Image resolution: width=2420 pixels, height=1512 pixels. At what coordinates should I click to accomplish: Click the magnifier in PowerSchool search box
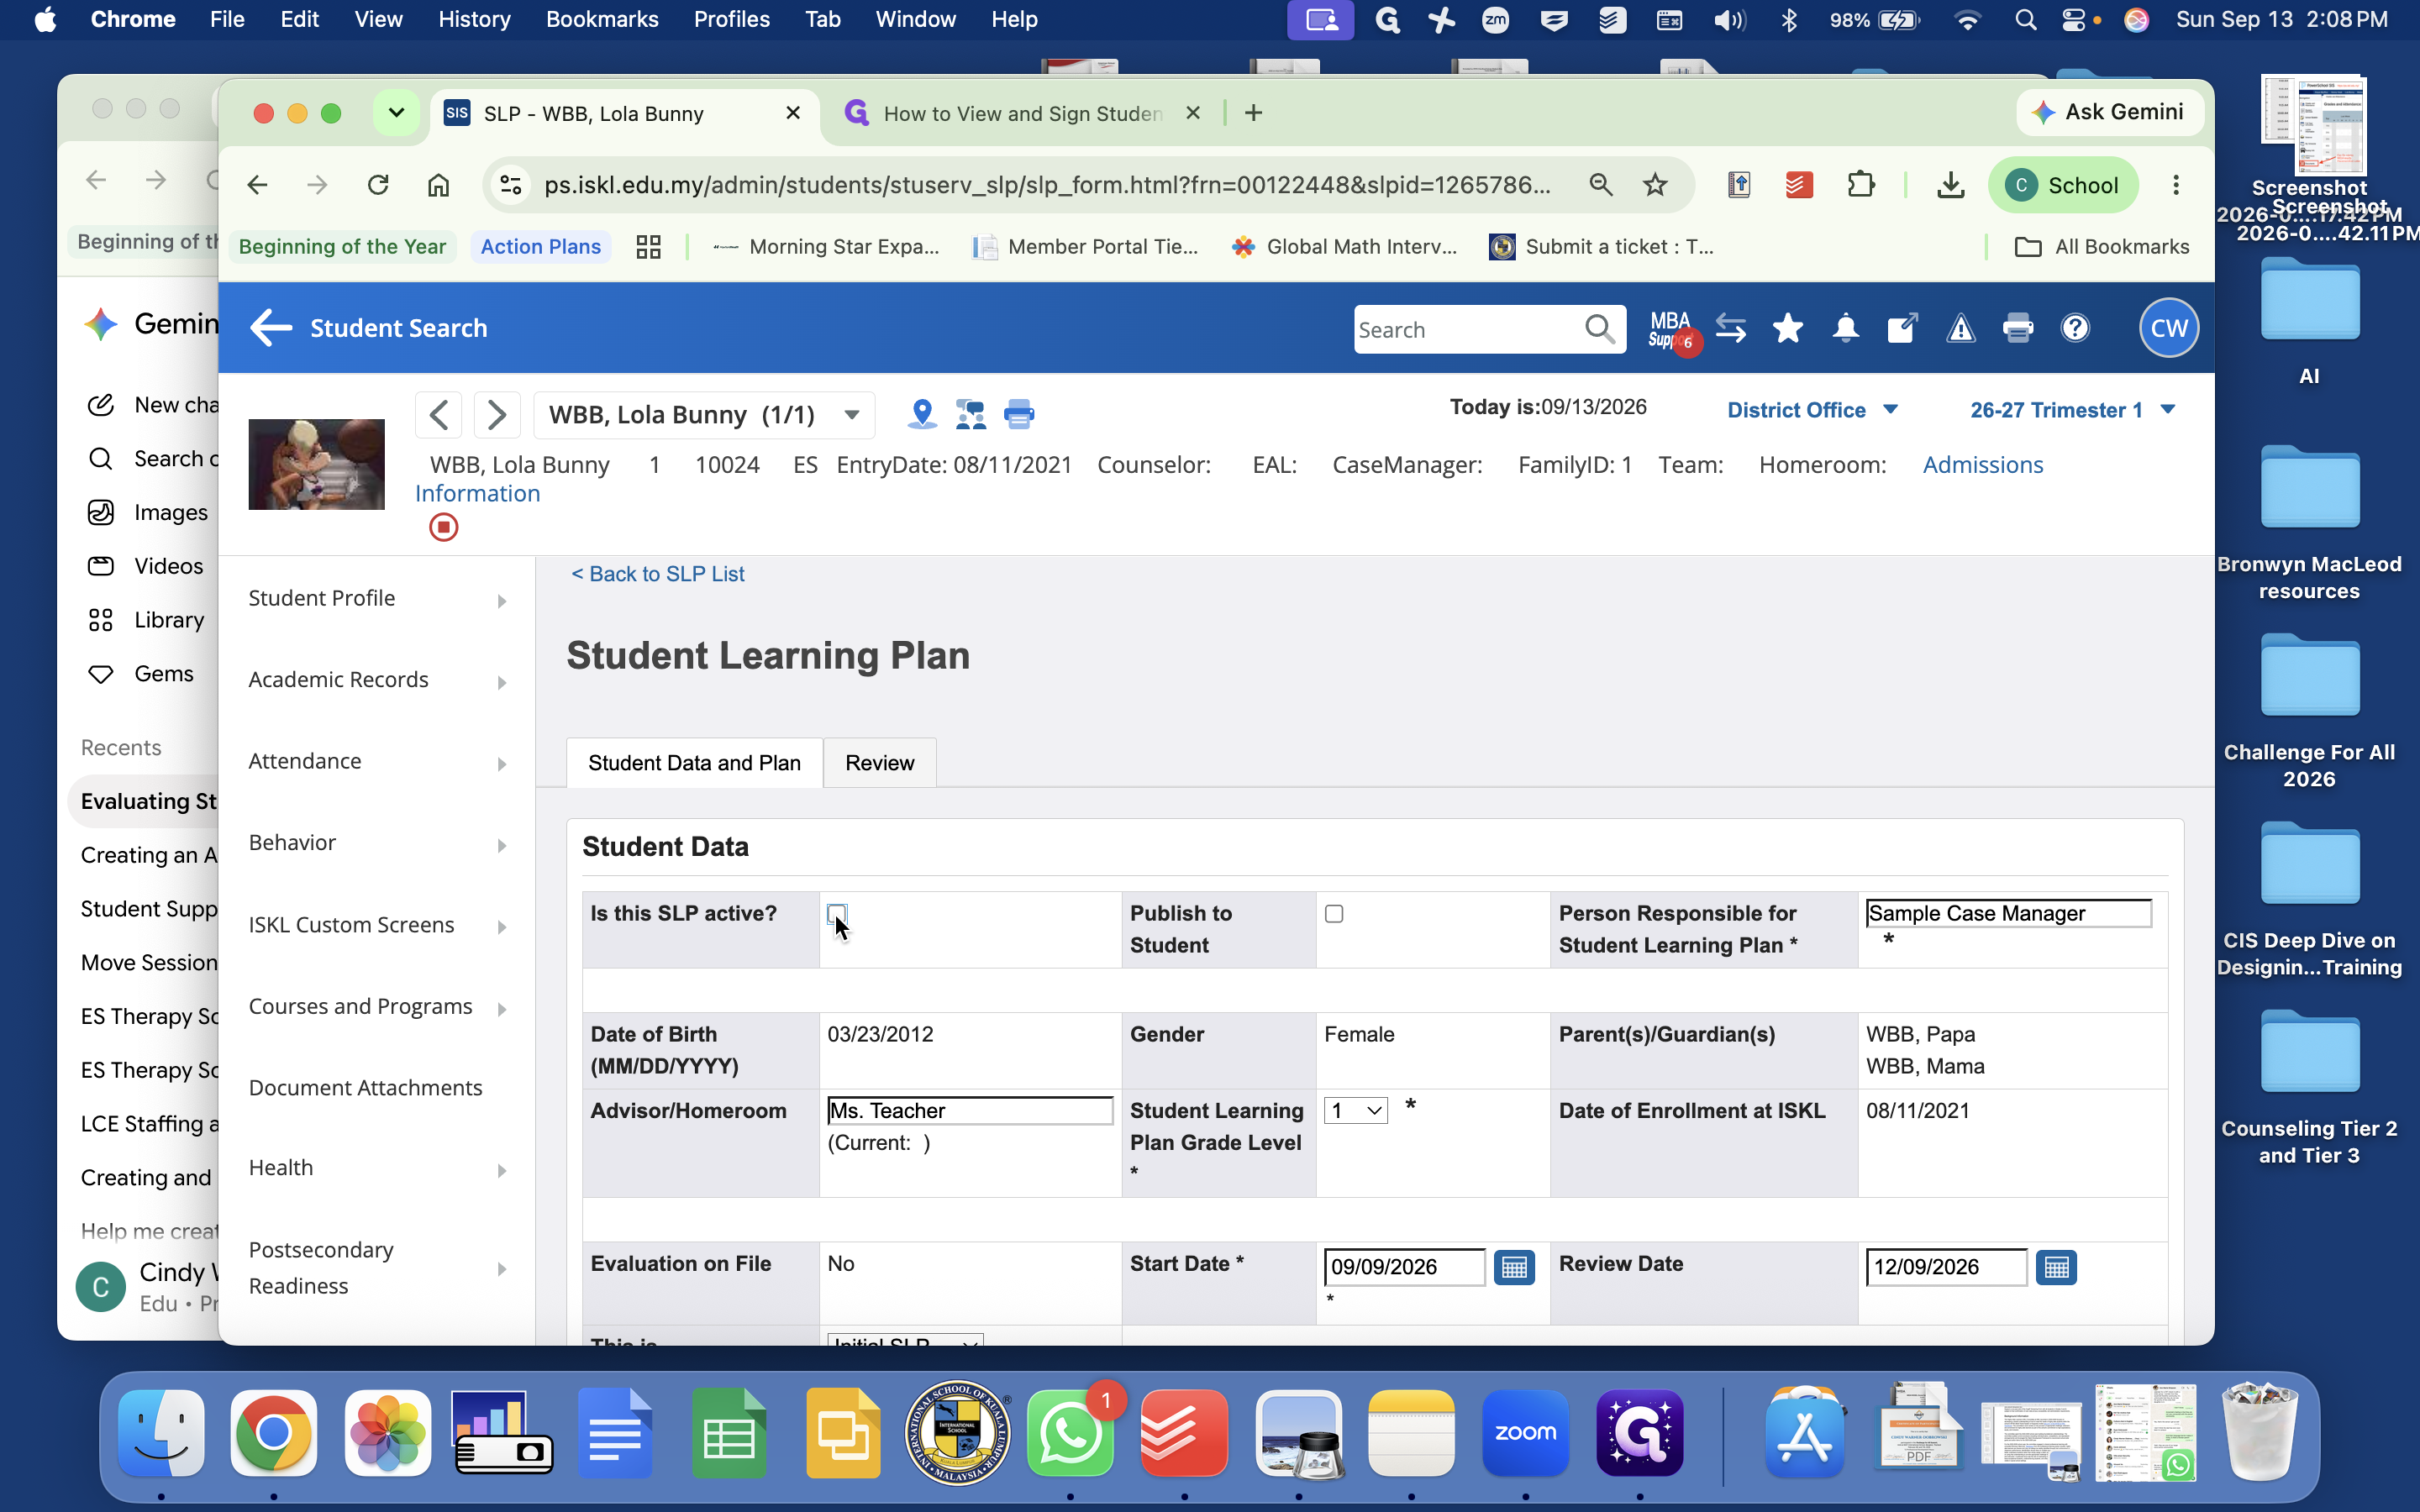(1599, 329)
